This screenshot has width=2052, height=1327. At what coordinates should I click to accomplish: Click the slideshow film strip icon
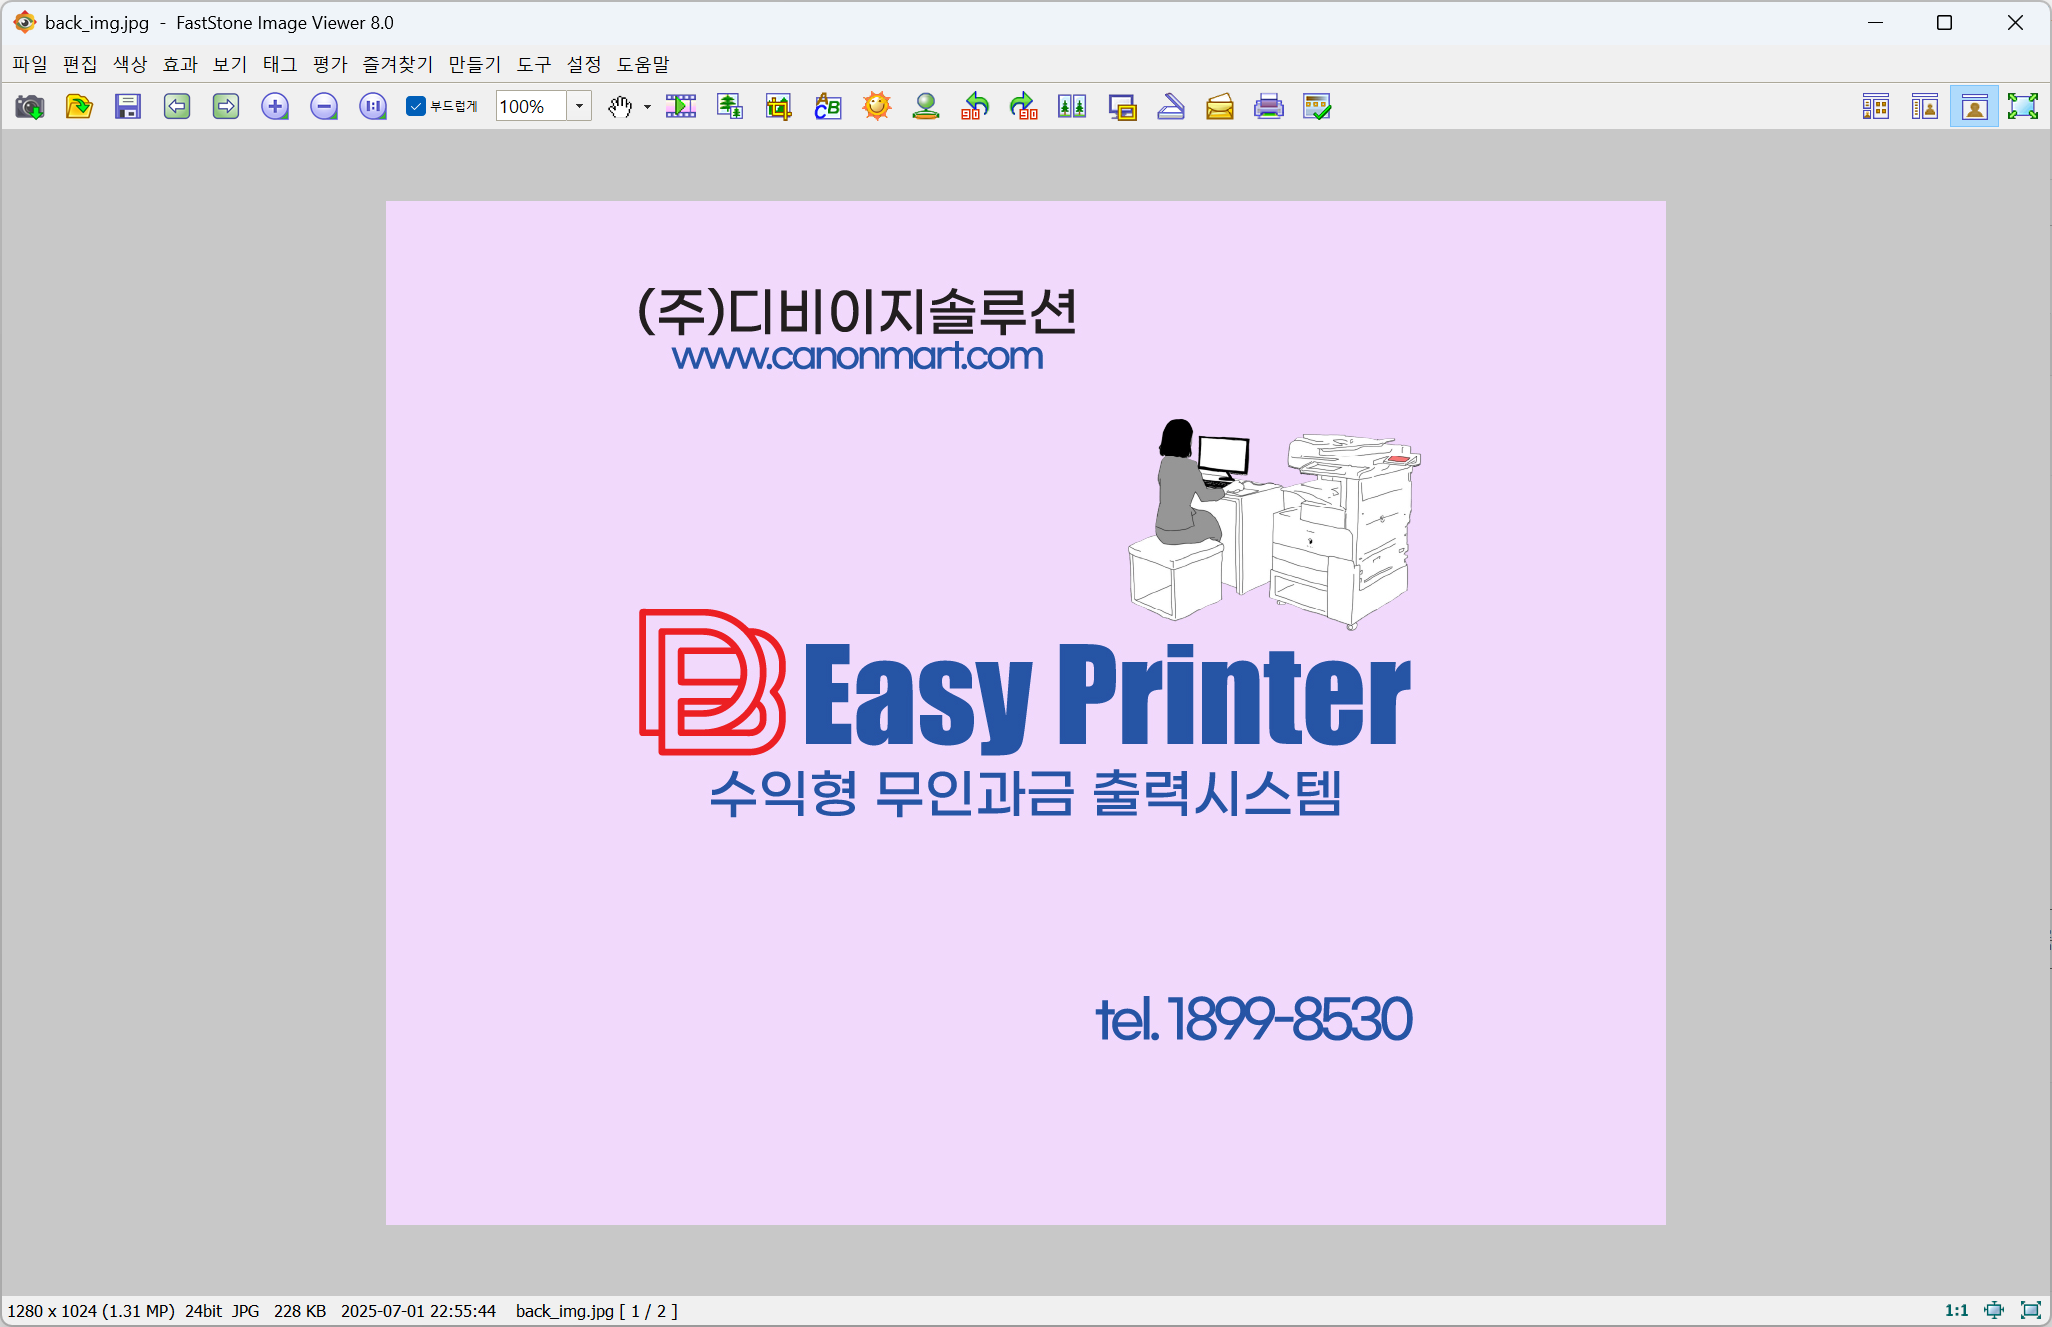pyautogui.click(x=681, y=107)
